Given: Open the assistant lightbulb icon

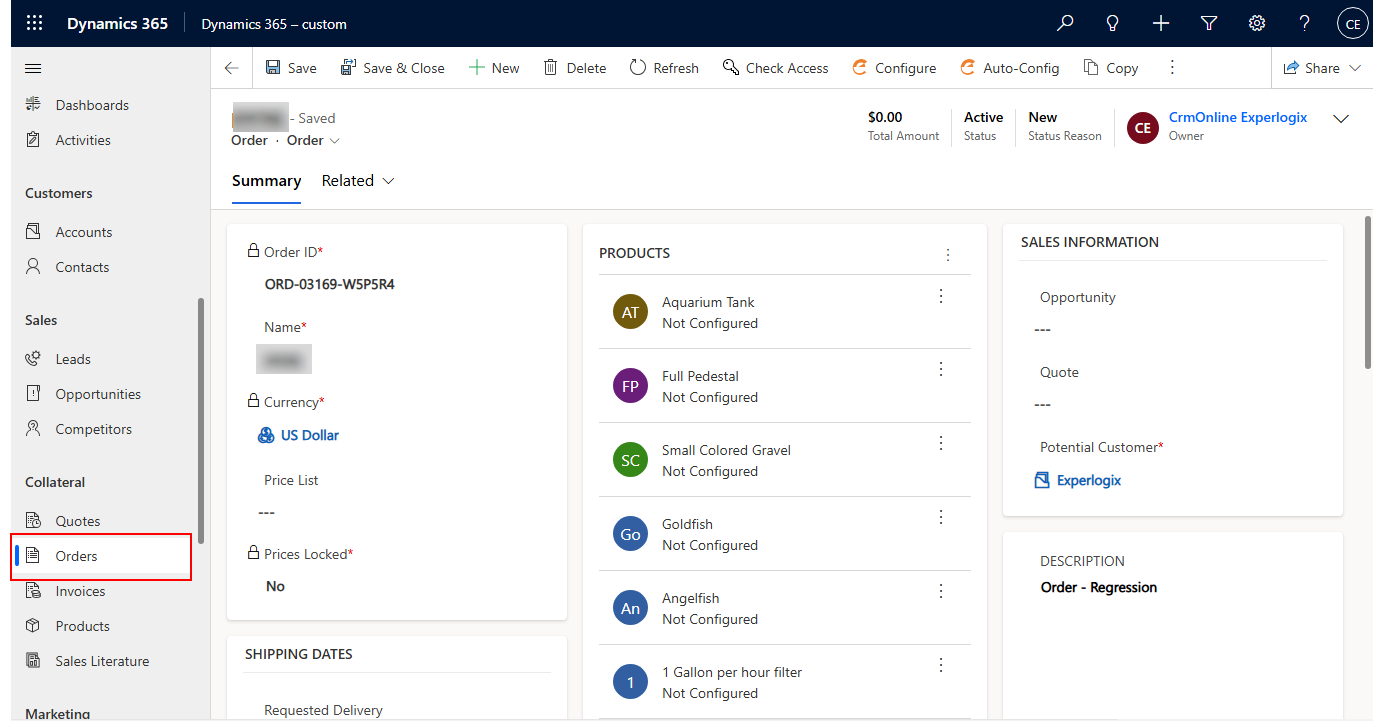Looking at the screenshot, I should click(x=1112, y=23).
